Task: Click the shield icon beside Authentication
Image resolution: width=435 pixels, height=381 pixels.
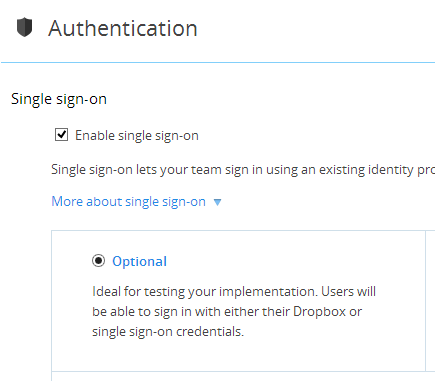Action: 24,27
